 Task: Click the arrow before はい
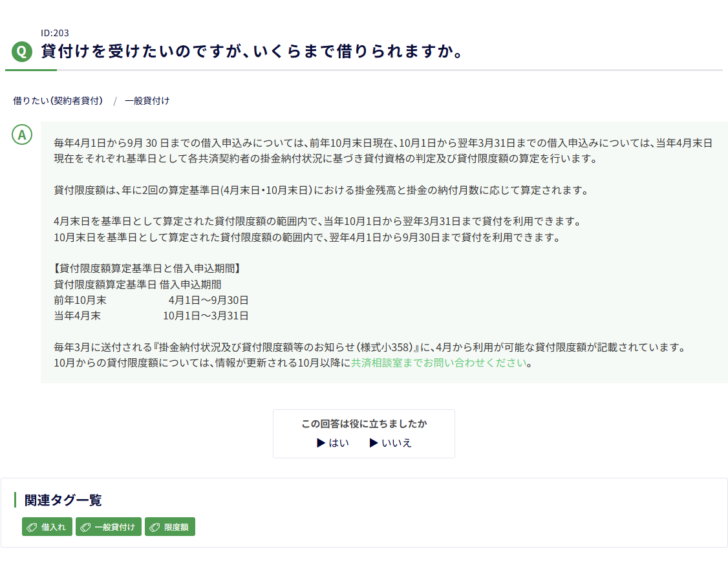(x=321, y=443)
